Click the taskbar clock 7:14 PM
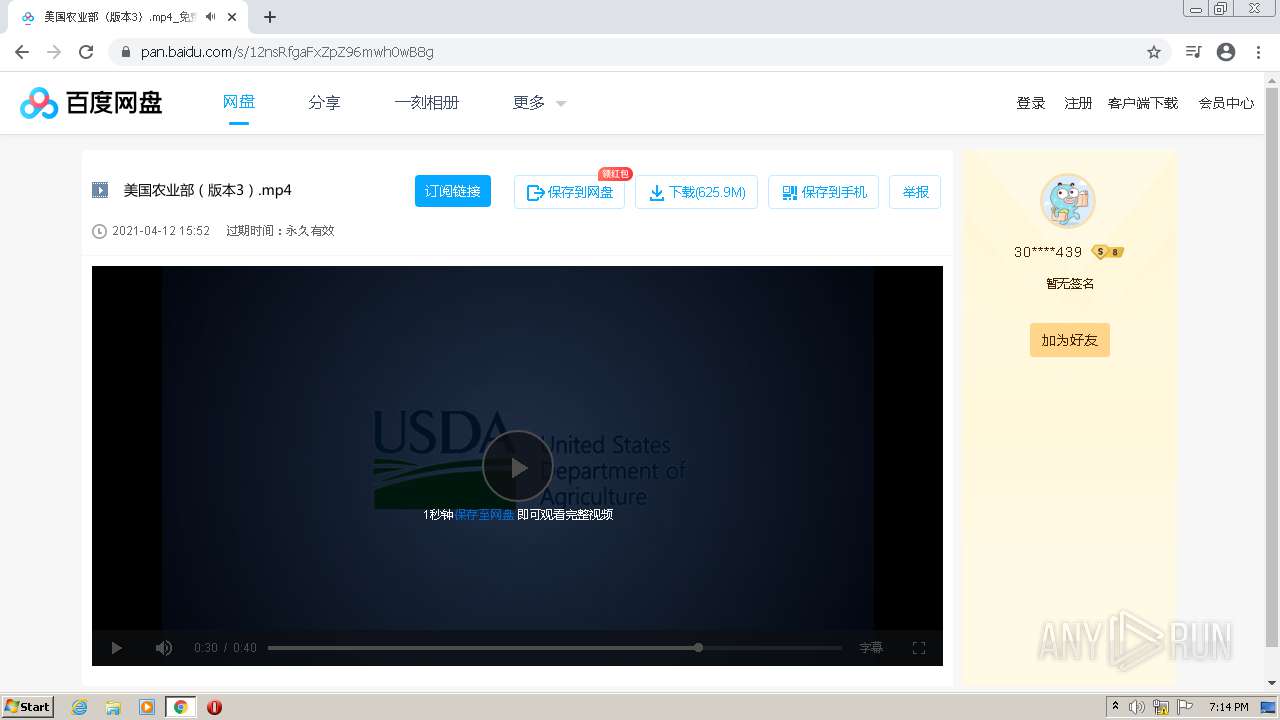 pyautogui.click(x=1228, y=707)
